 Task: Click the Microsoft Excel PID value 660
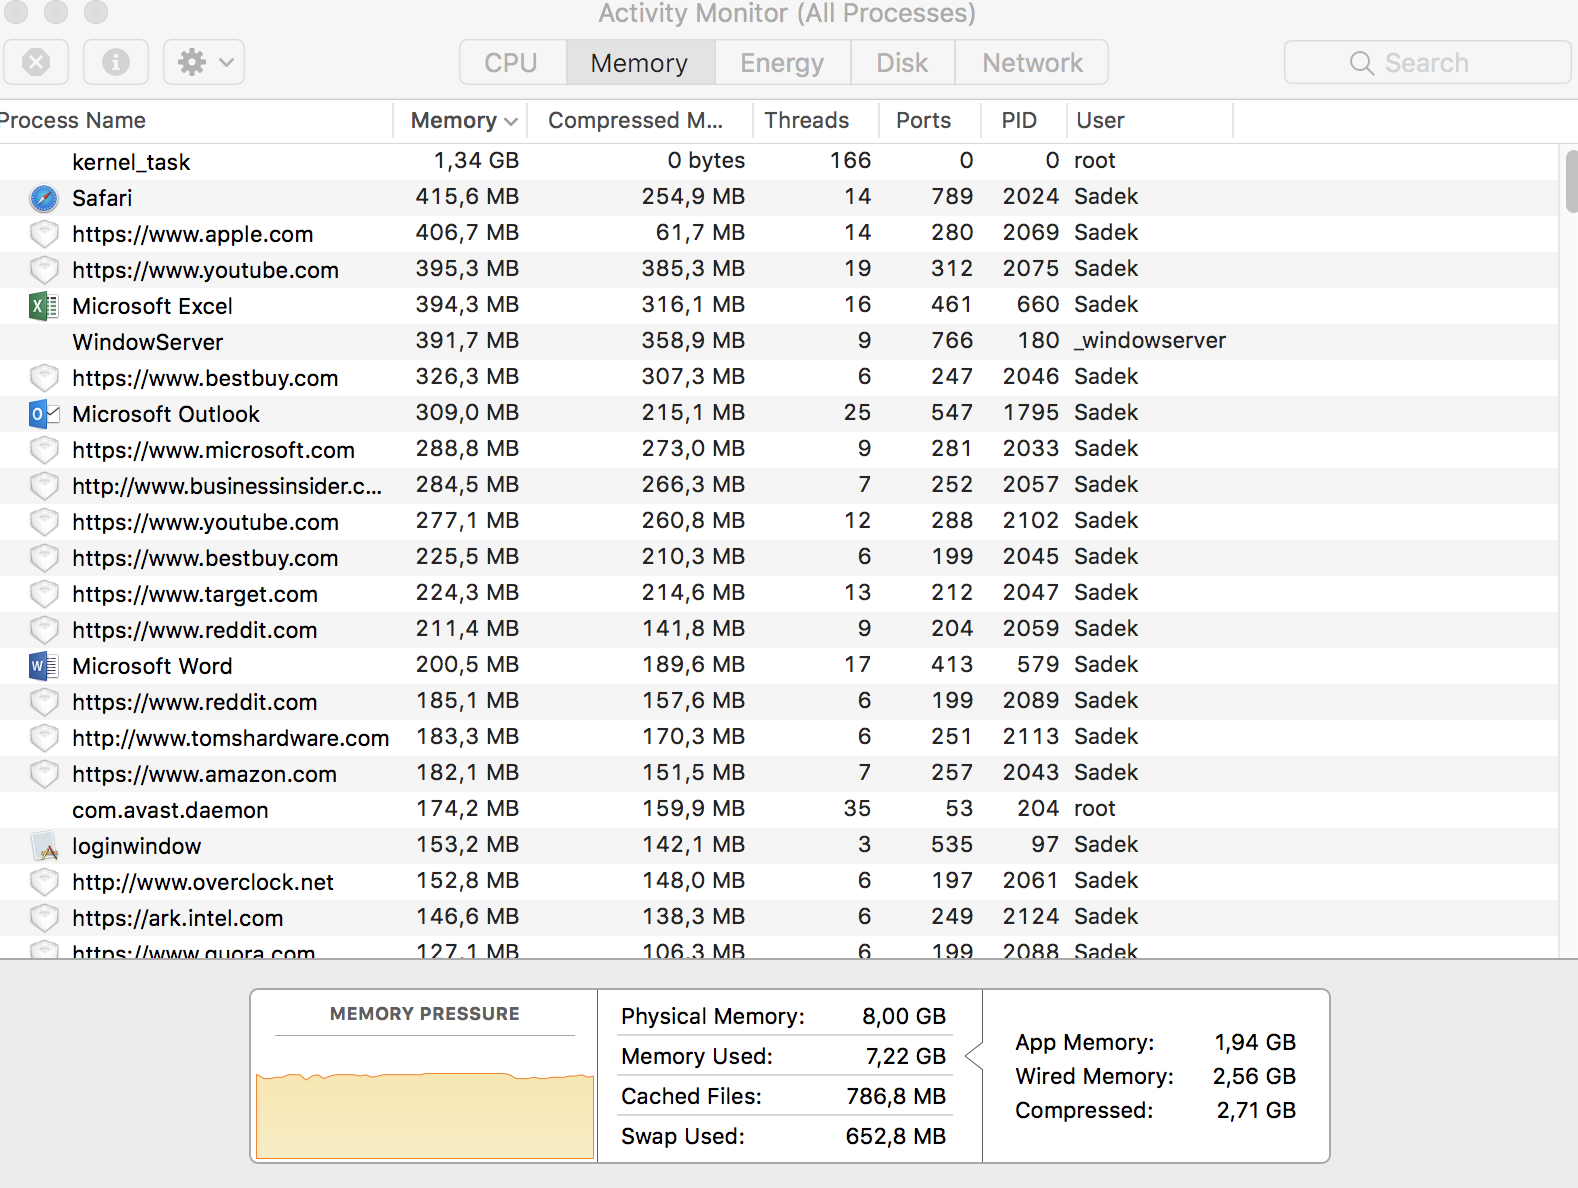pos(1038,305)
